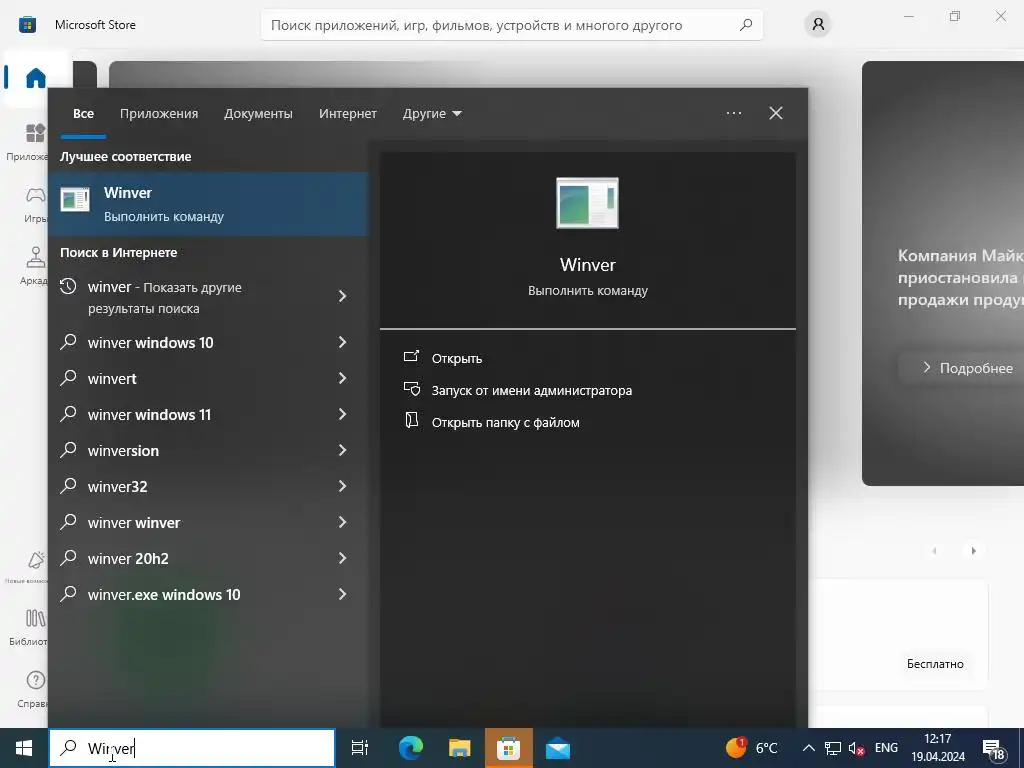Expand arrow for 'winver.exe windows 10' suggestion

342,594
